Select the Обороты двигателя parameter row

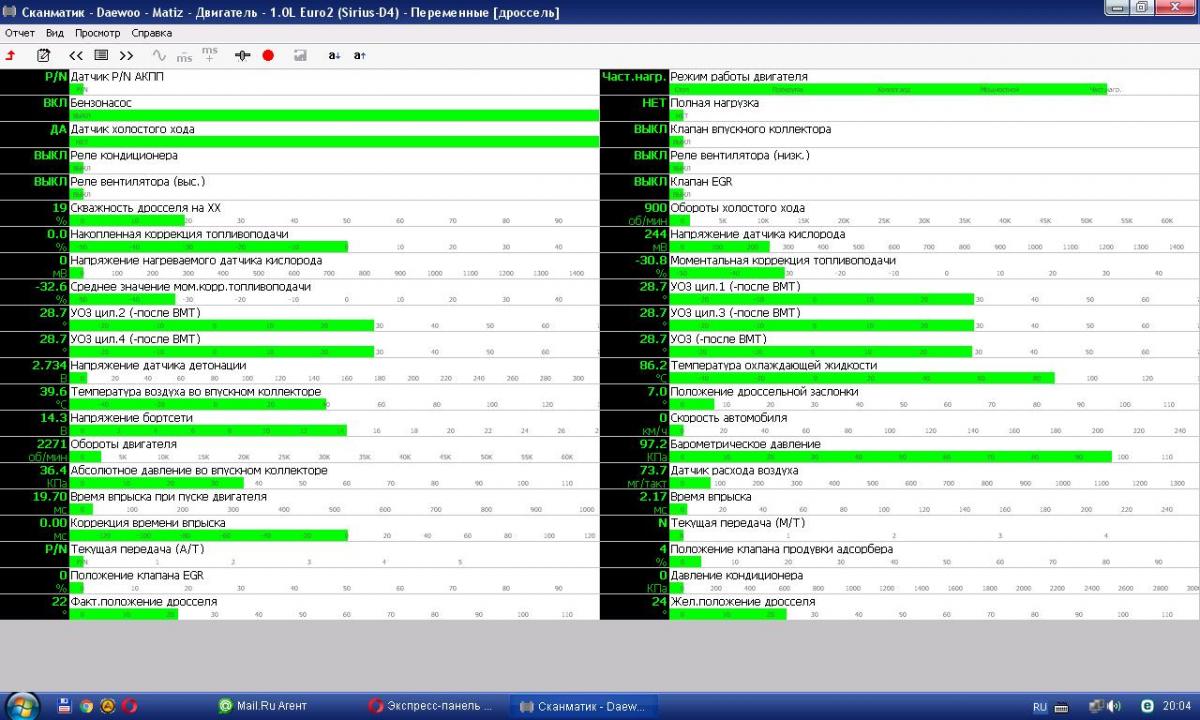click(x=299, y=450)
